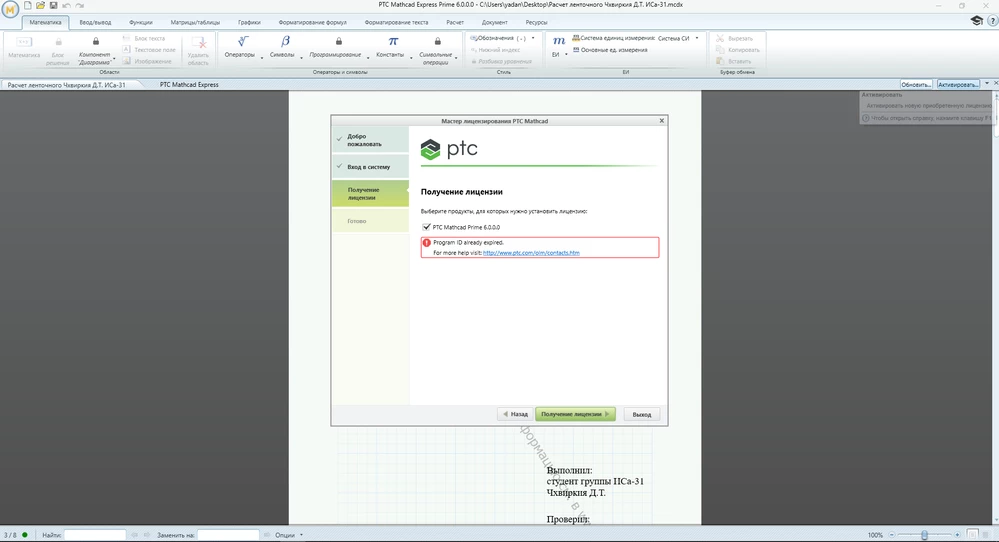999x542 pixels.
Task: Click the Удалить область icon
Action: click(199, 43)
